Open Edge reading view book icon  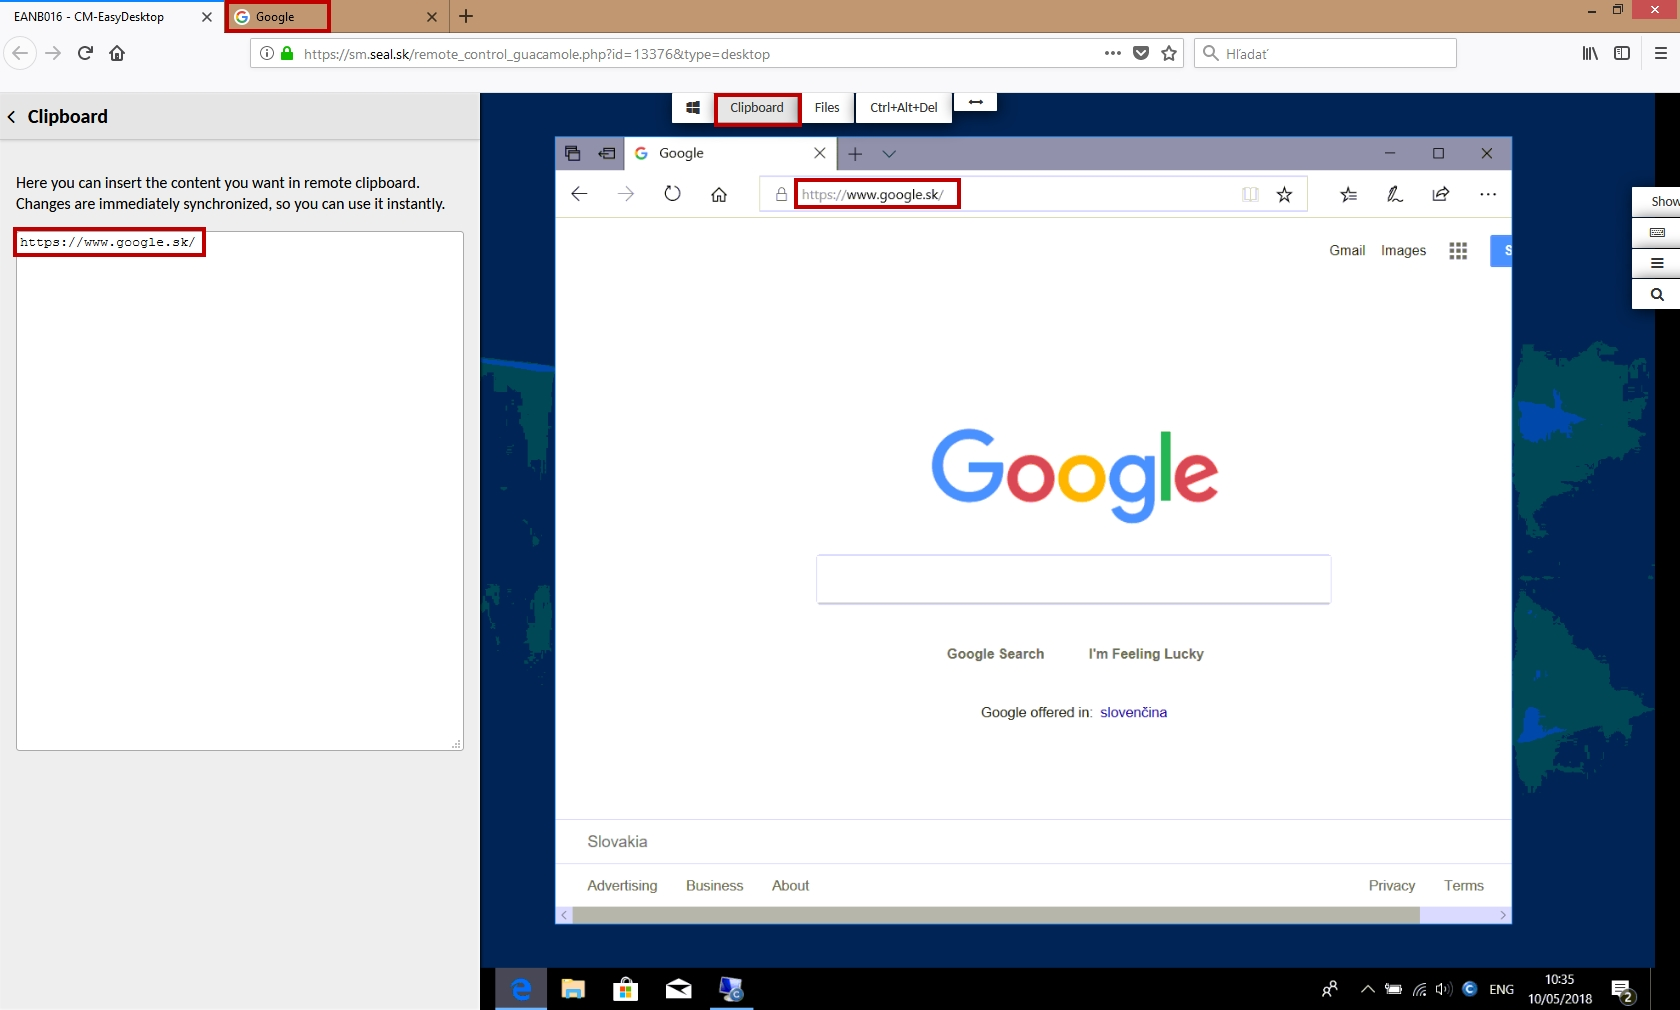click(x=1250, y=194)
